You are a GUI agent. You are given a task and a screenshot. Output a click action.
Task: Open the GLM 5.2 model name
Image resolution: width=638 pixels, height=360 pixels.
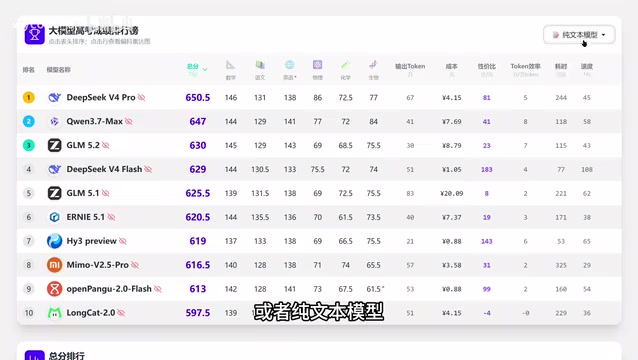tap(83, 145)
